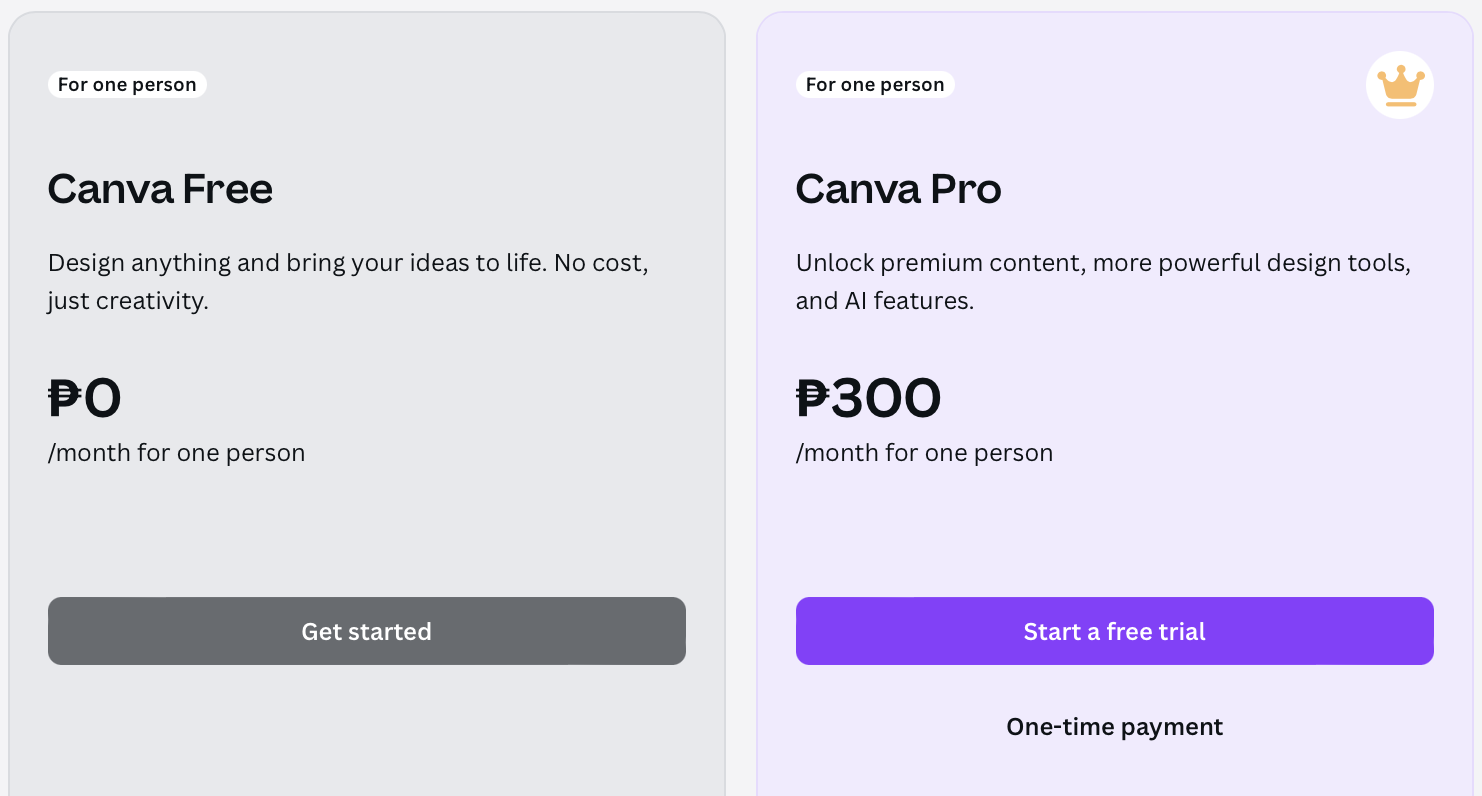
Task: Select the Canva Free heading
Action: 160,189
